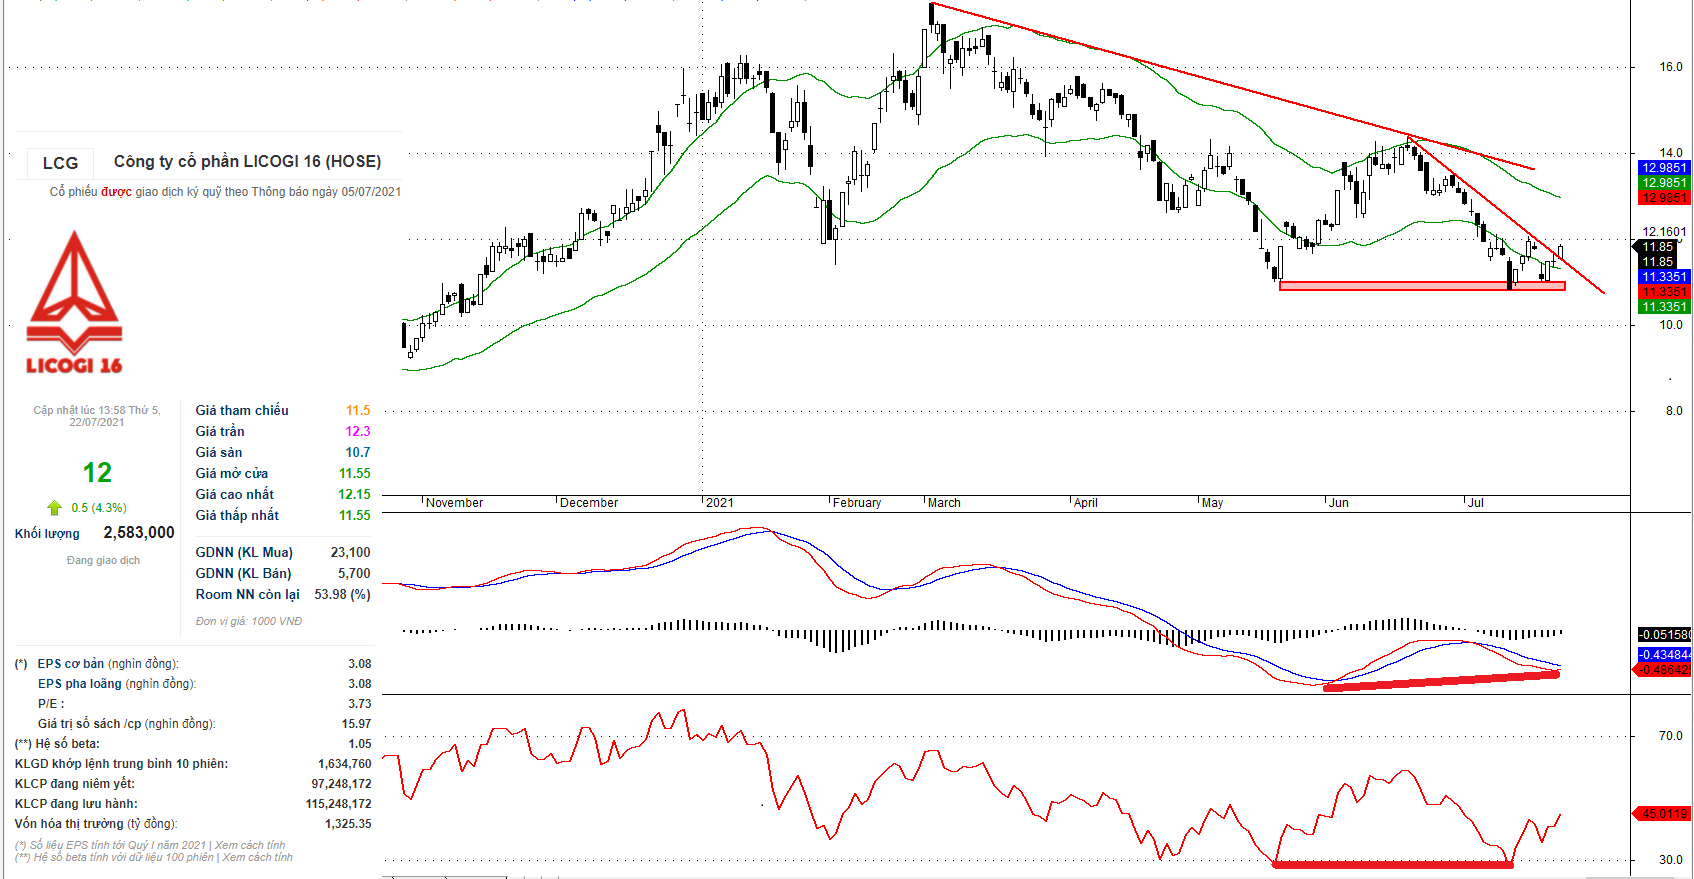Screen dimensions: 1694x879
Task: Click the black MACD histogram tag -0.05158
Action: point(1665,635)
